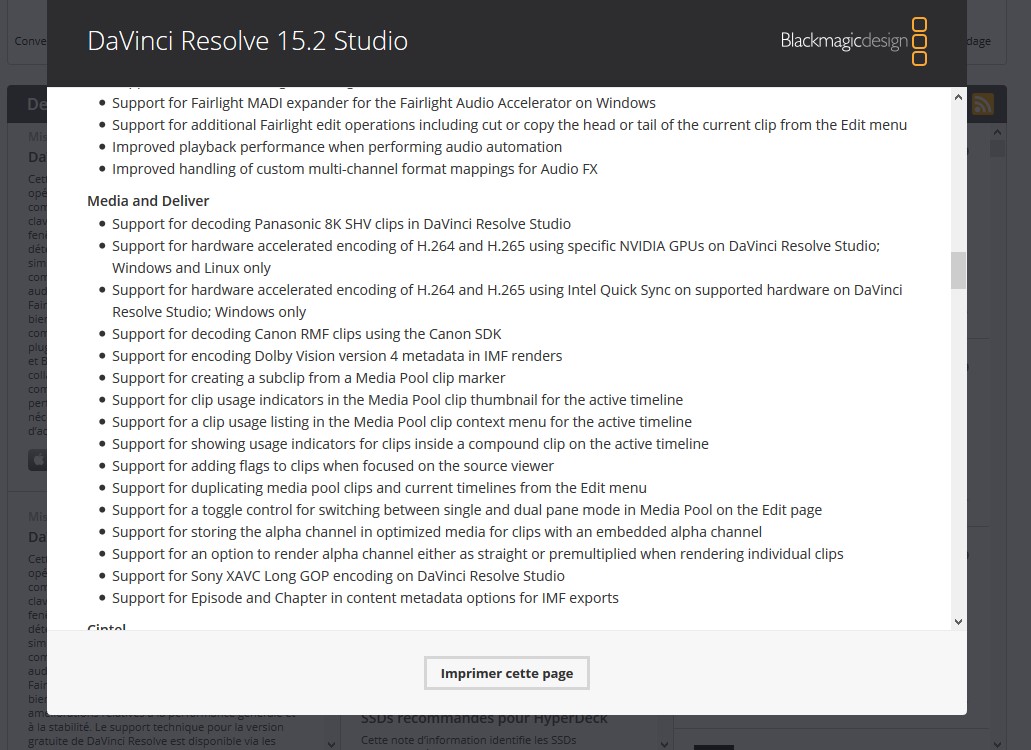
Task: Click "render alpha channel either as straight or premultiplied"
Action: click(477, 554)
